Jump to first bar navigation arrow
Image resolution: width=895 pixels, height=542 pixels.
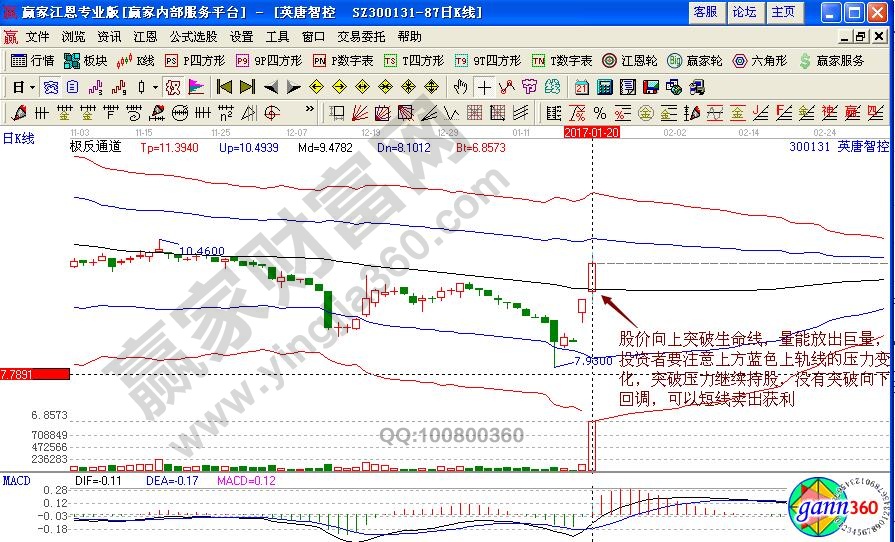pyautogui.click(x=225, y=87)
